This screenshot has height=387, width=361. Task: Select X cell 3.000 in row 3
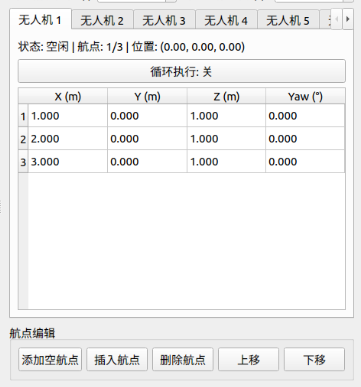point(68,161)
